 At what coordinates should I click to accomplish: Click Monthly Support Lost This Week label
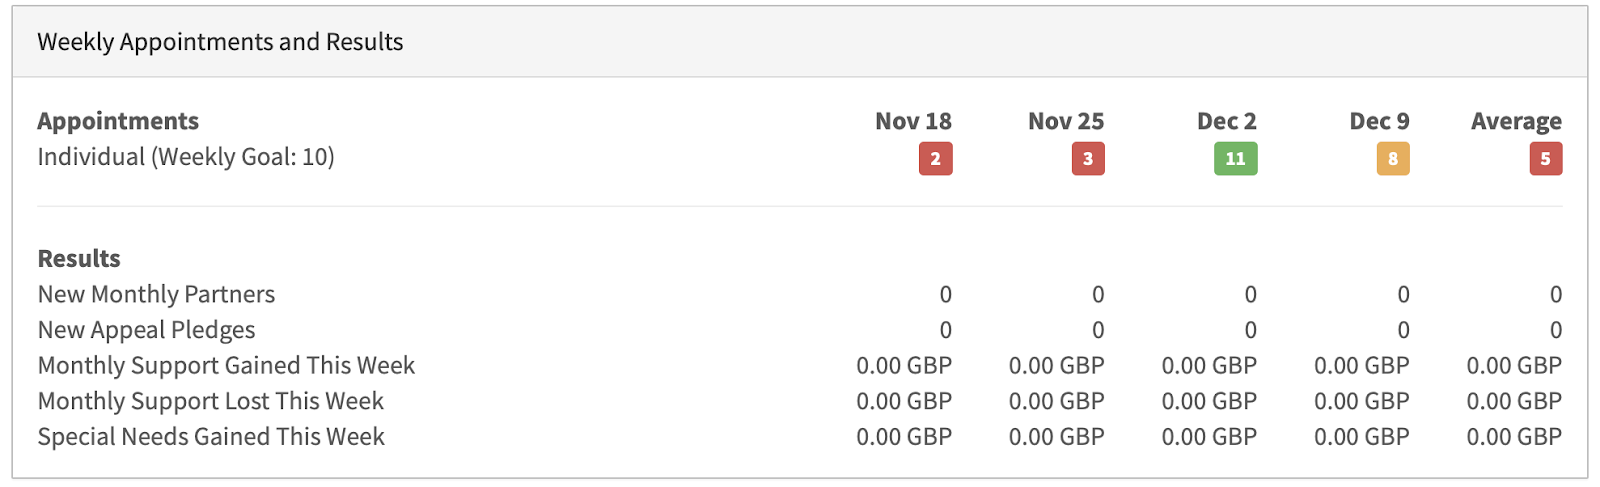click(x=211, y=401)
